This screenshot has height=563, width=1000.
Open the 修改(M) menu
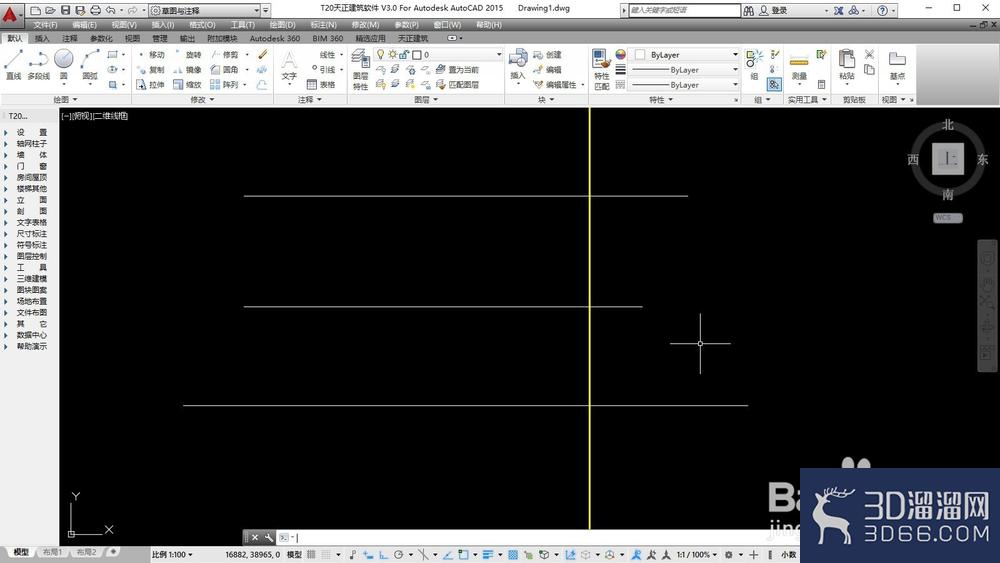click(x=365, y=24)
